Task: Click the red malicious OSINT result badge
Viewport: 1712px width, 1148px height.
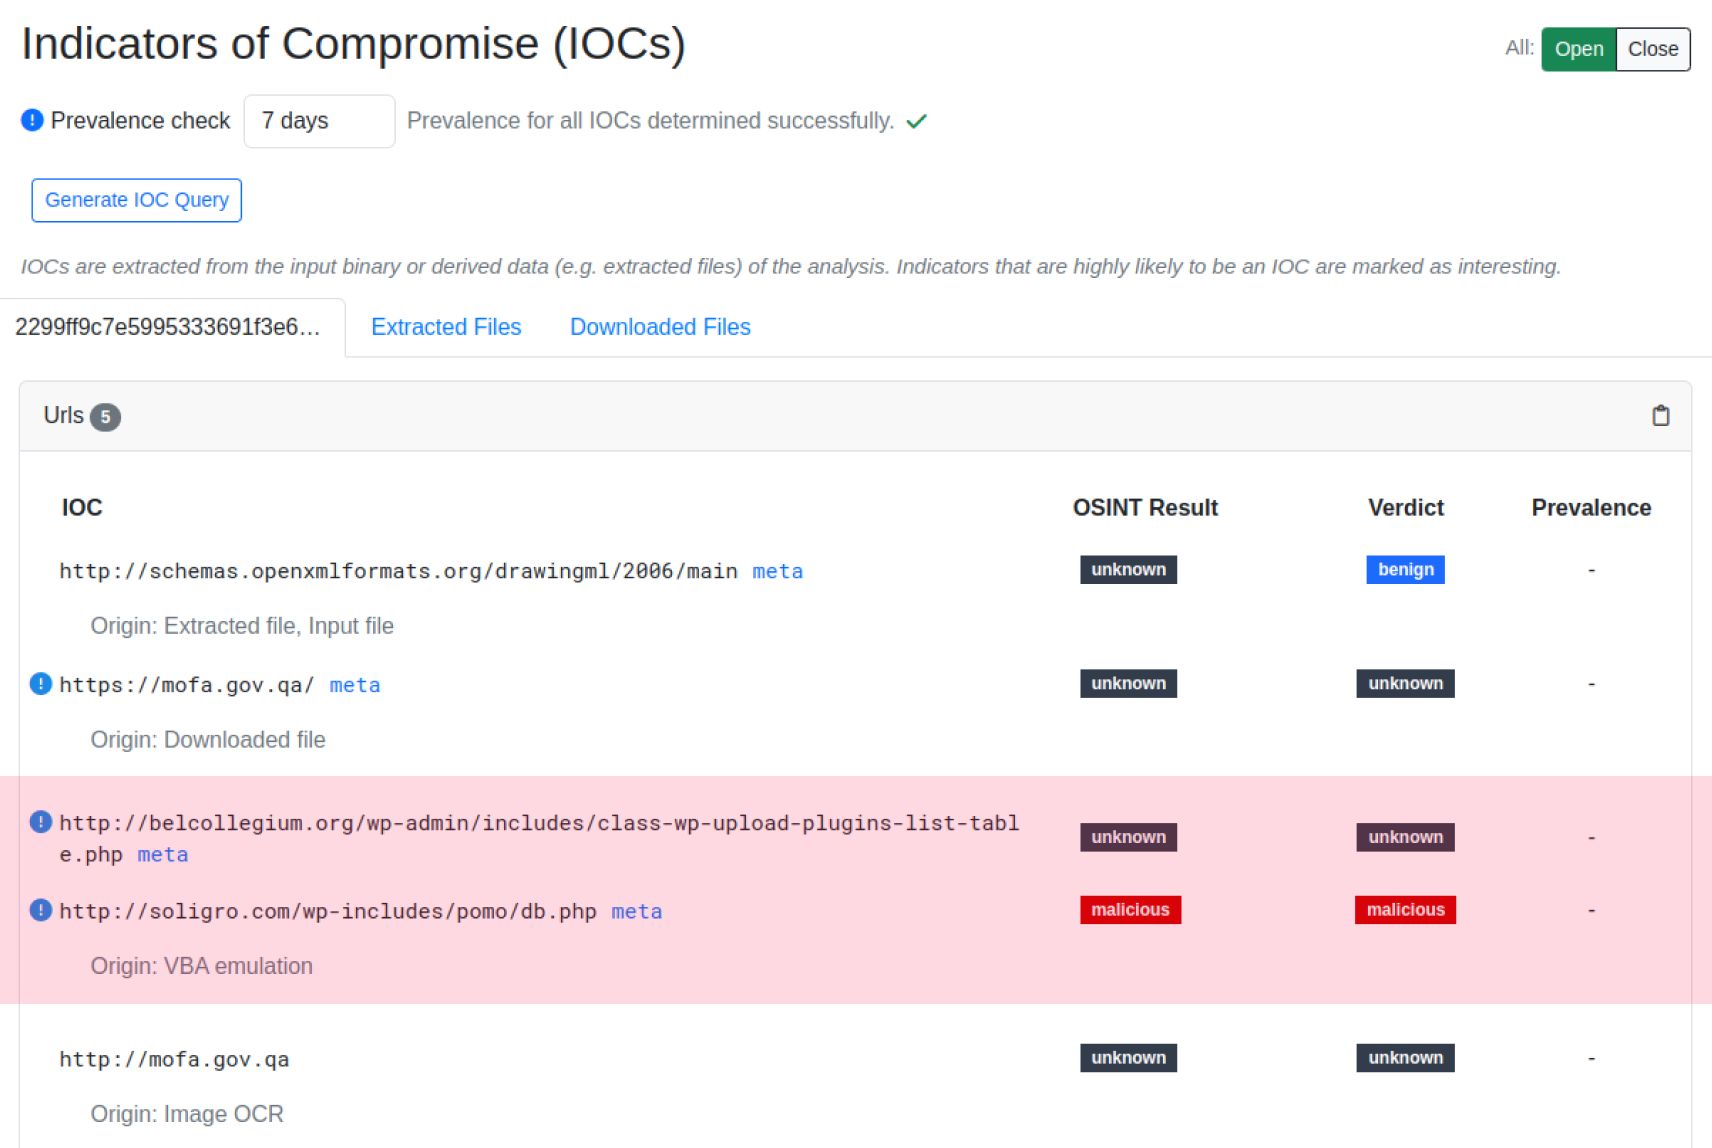Action: coord(1130,910)
